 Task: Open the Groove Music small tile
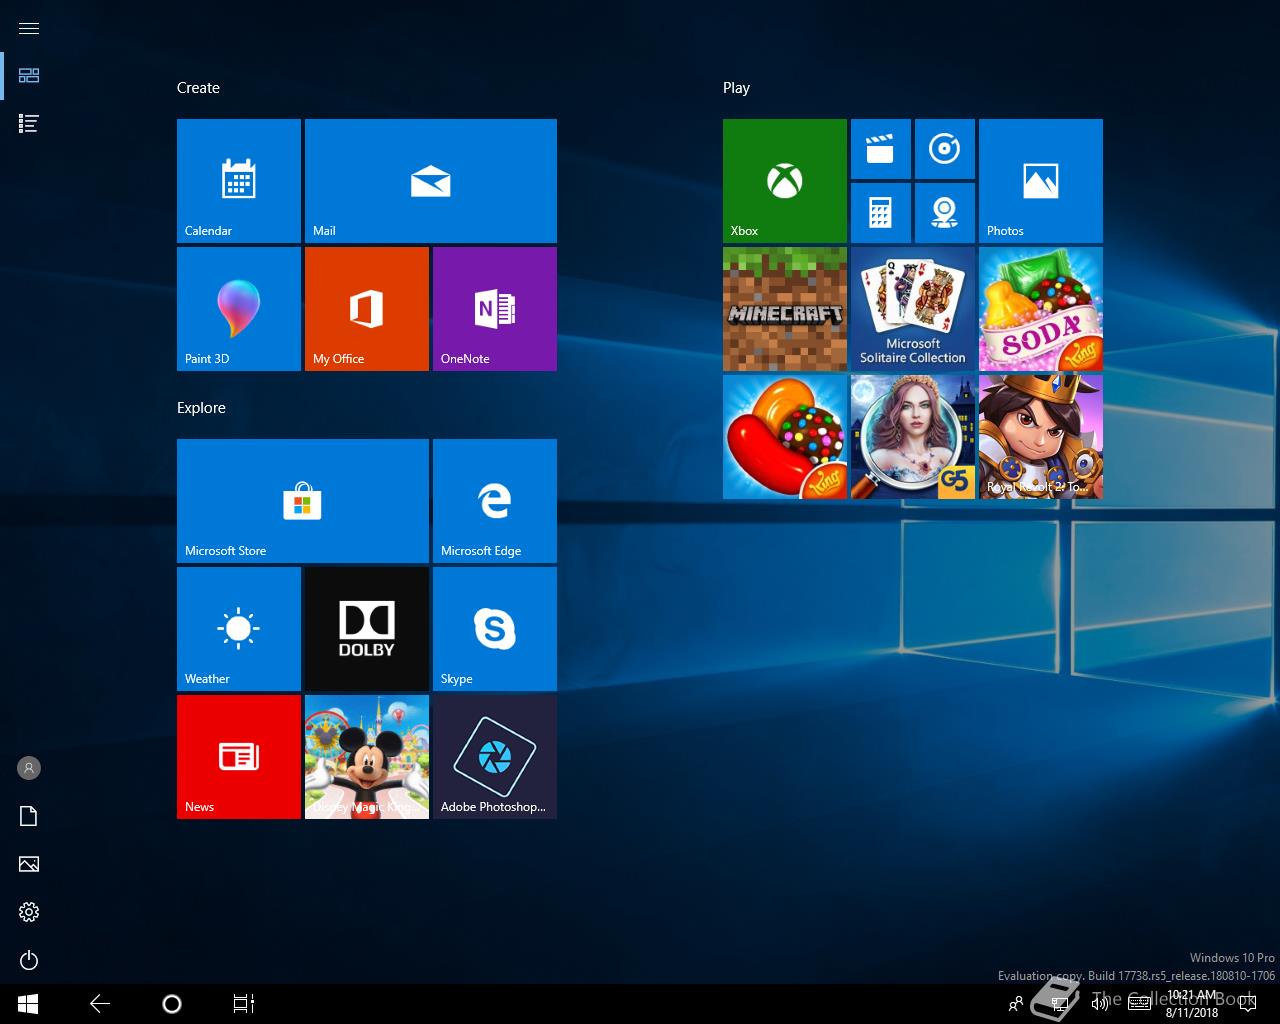(945, 149)
